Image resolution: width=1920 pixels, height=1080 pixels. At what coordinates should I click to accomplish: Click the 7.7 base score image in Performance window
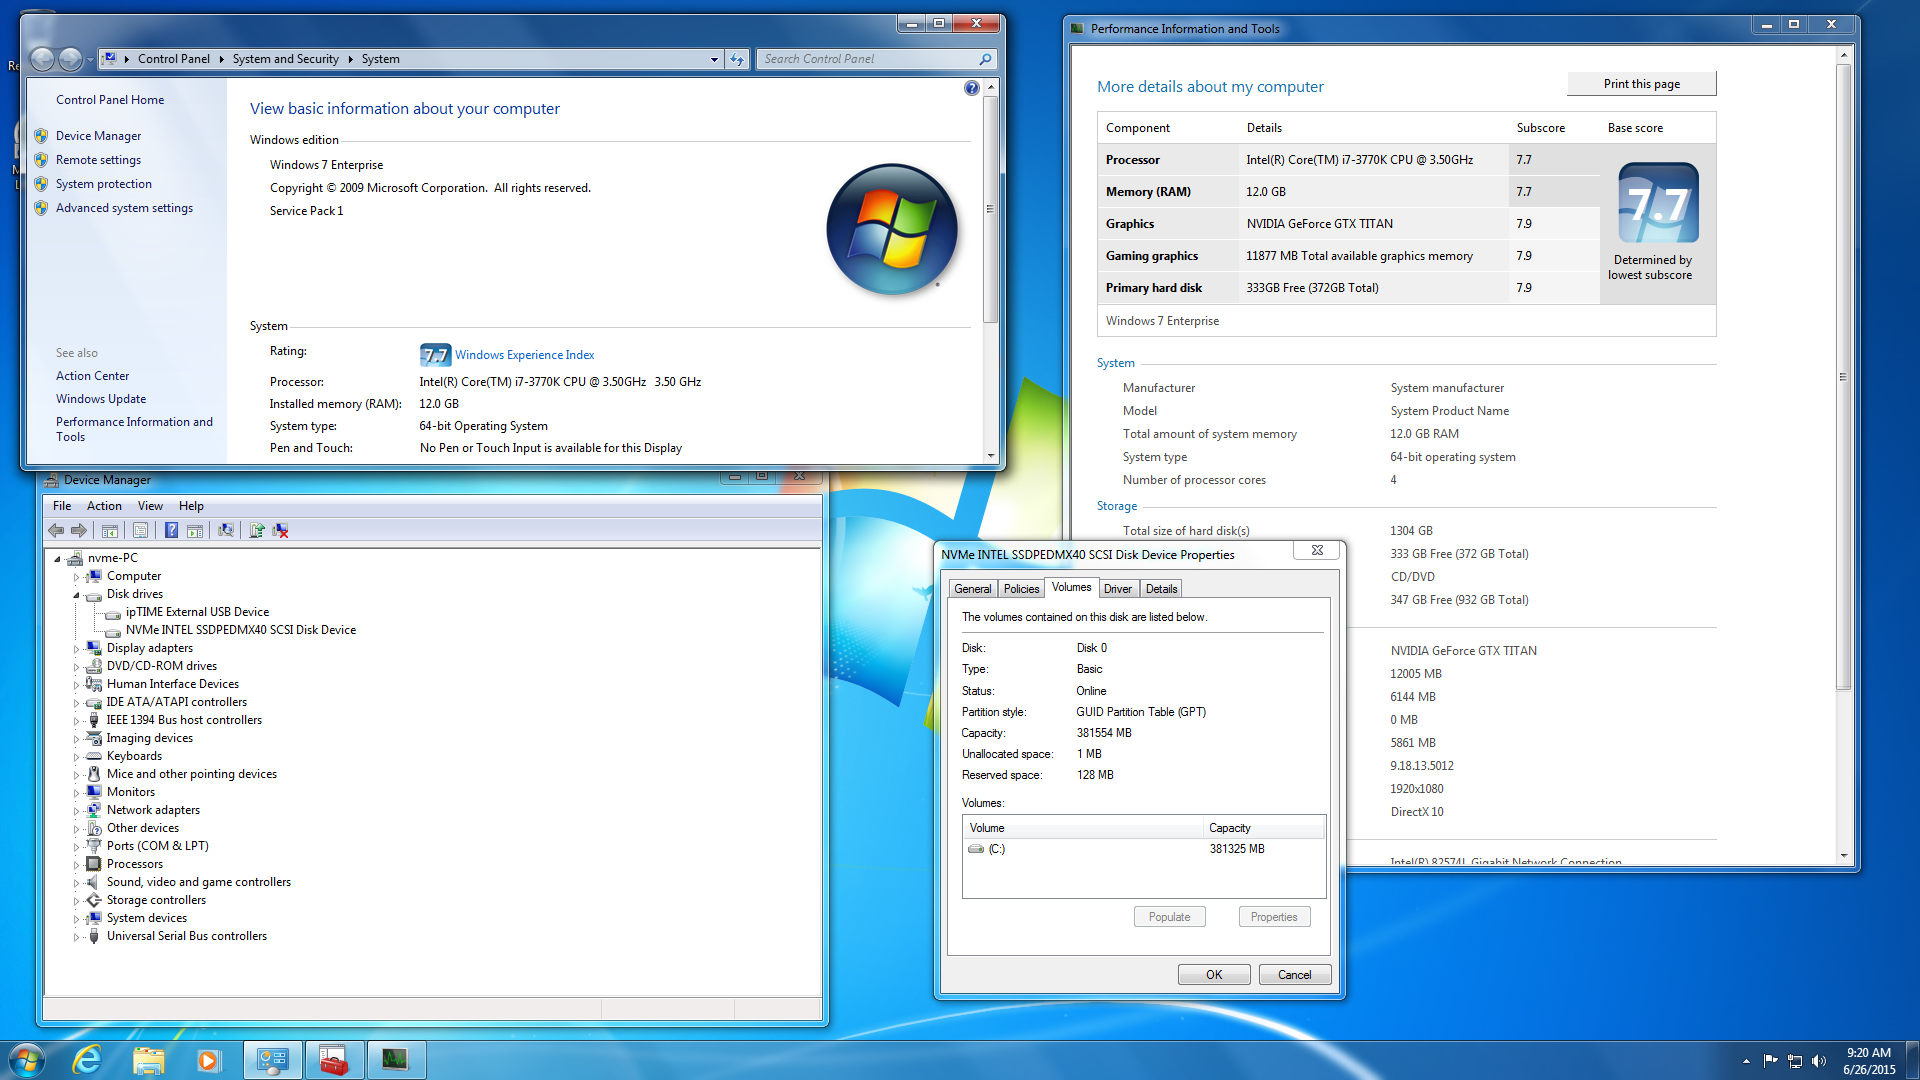pyautogui.click(x=1658, y=203)
